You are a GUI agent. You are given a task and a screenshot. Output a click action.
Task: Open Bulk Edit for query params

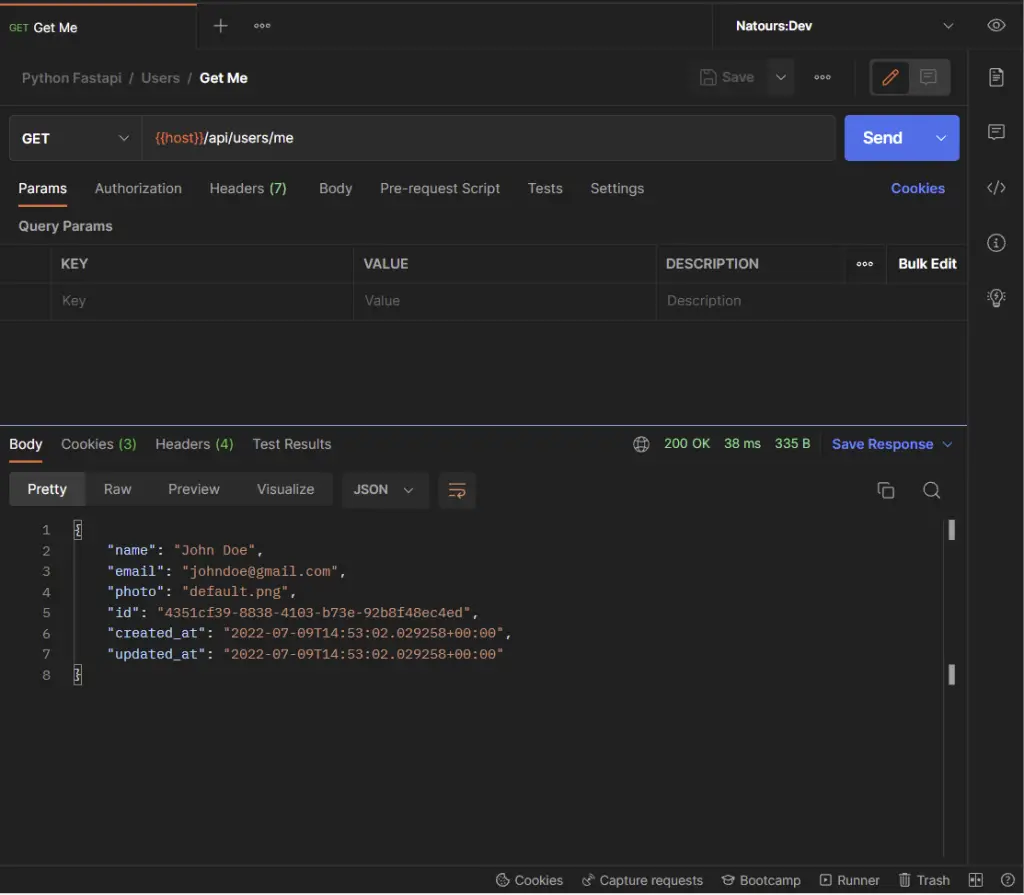pos(927,264)
